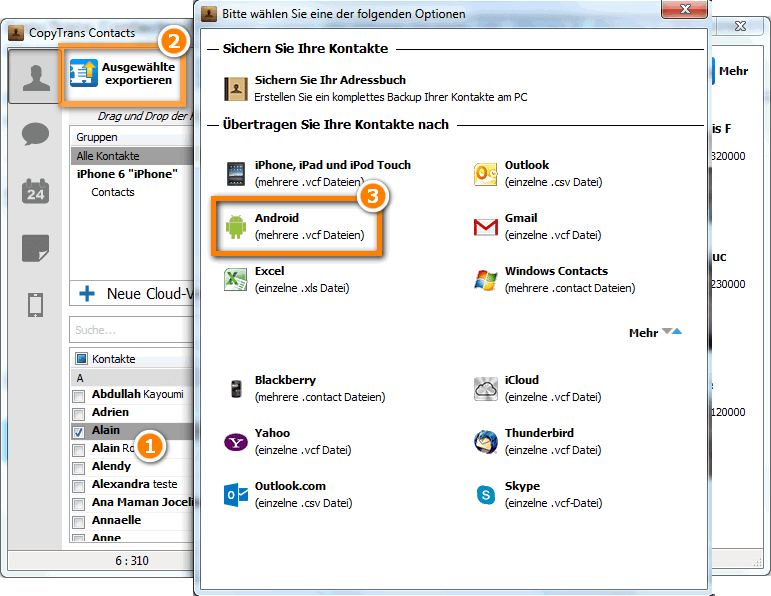Check Alendy contact checkbox
Viewport: 771px width, 596px height.
[x=78, y=468]
